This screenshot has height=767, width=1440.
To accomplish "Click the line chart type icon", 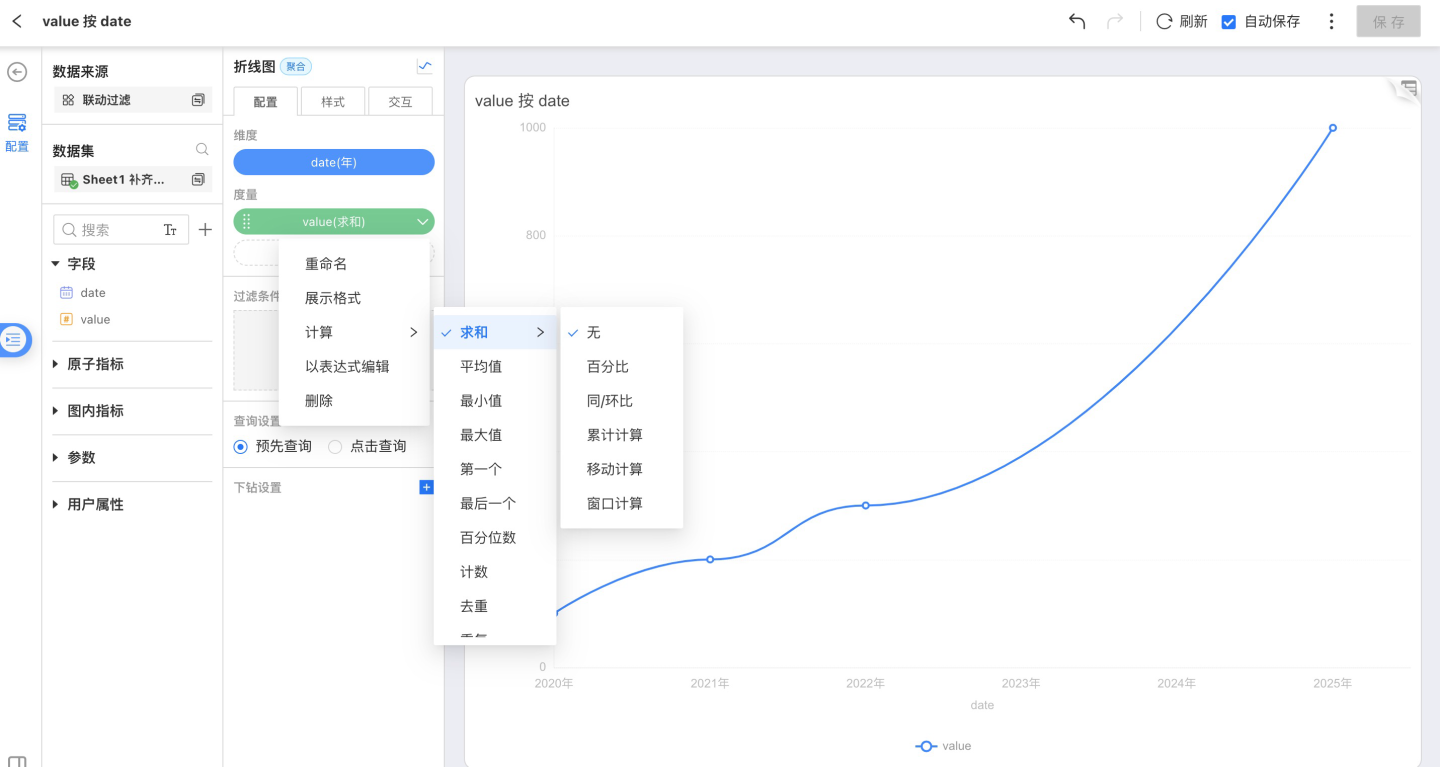I will point(424,67).
